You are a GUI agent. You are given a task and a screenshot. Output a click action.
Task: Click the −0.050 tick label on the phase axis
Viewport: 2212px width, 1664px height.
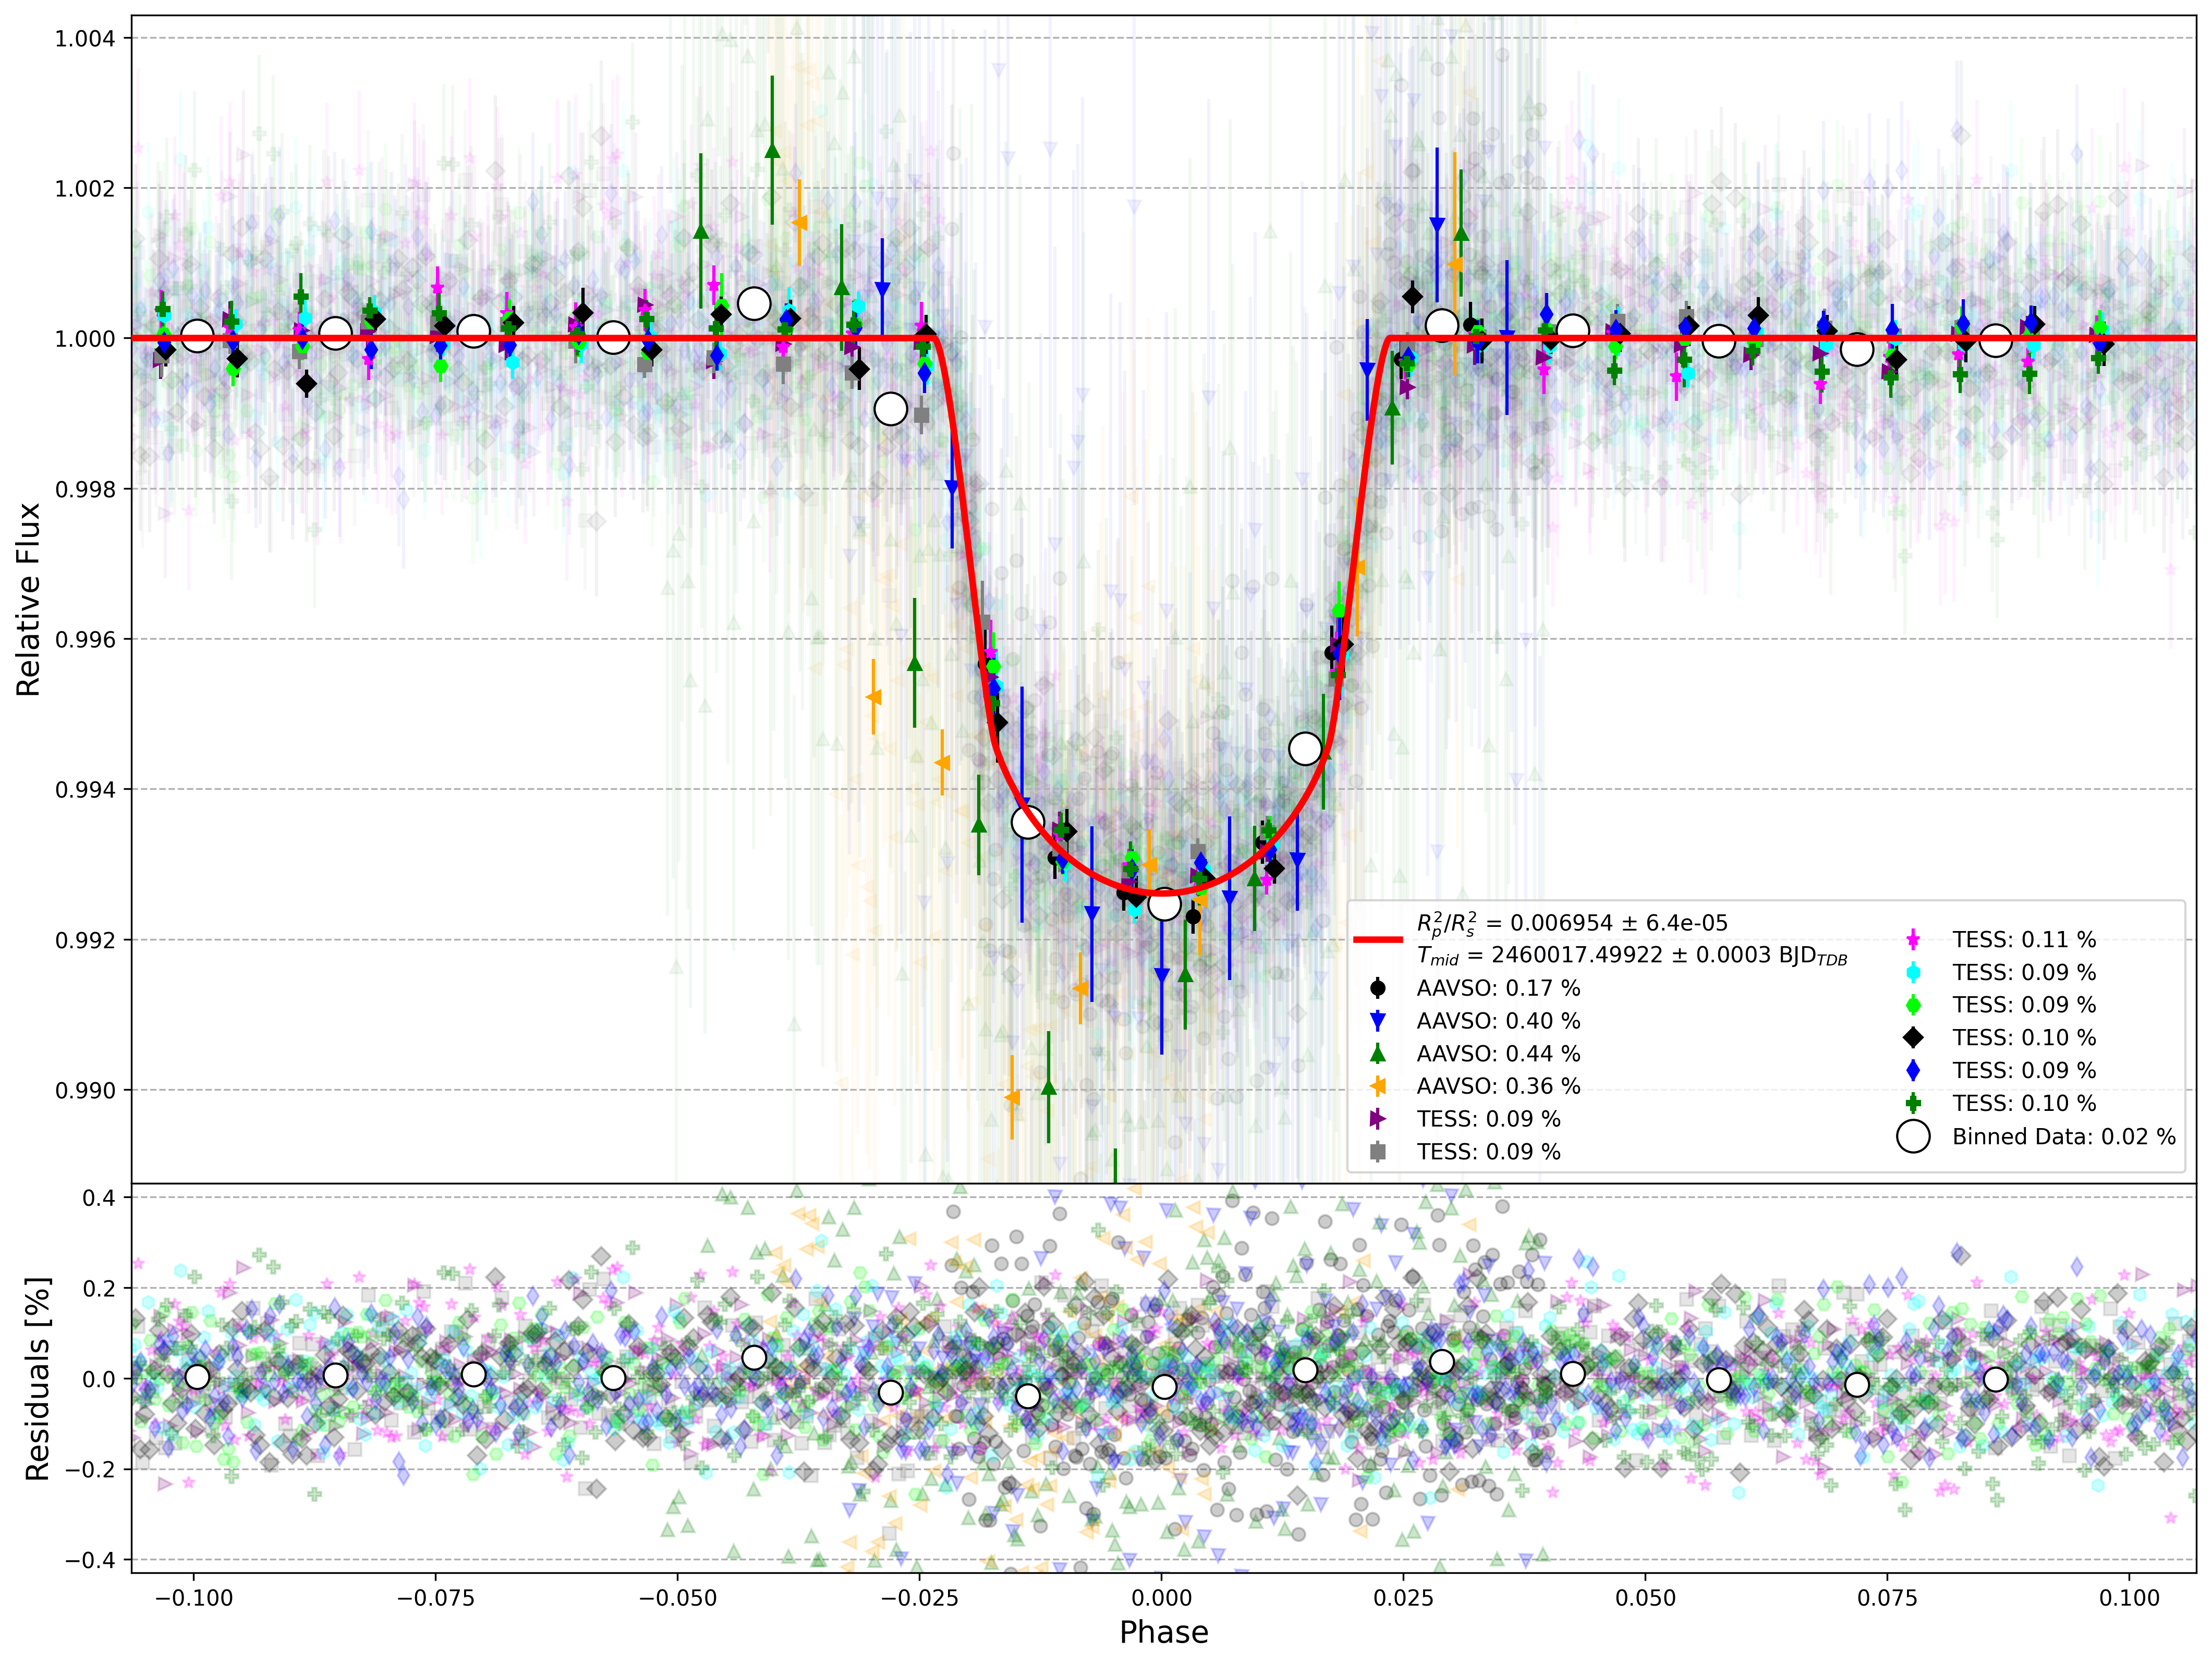(x=678, y=1598)
